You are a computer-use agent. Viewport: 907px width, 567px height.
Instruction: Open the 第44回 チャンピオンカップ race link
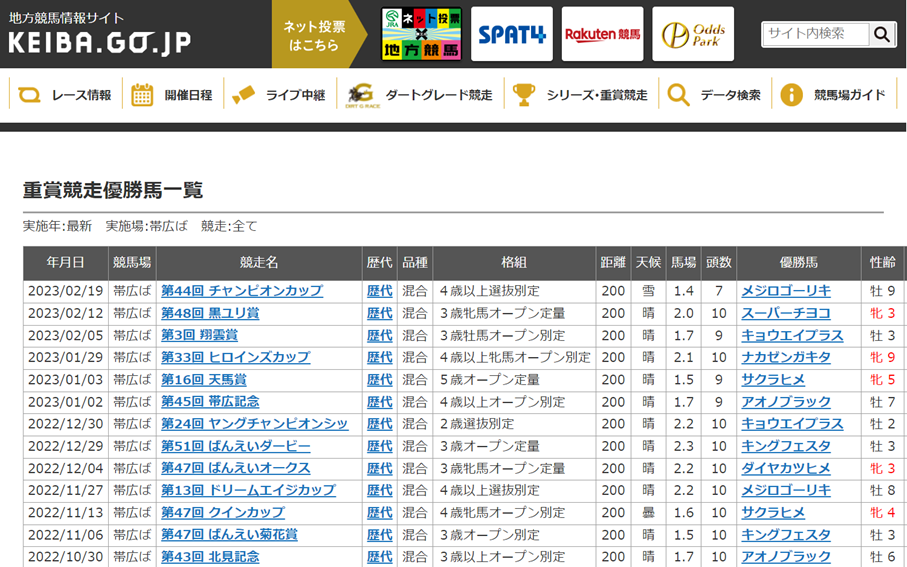tap(242, 291)
